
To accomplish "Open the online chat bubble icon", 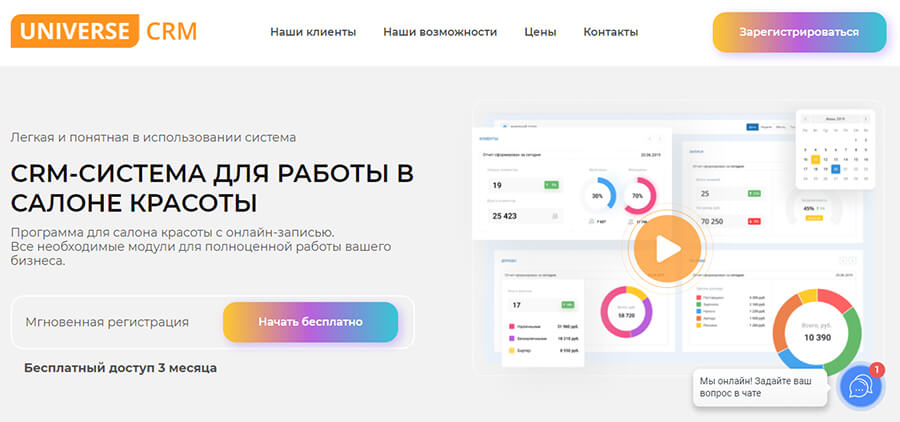I will tap(859, 386).
